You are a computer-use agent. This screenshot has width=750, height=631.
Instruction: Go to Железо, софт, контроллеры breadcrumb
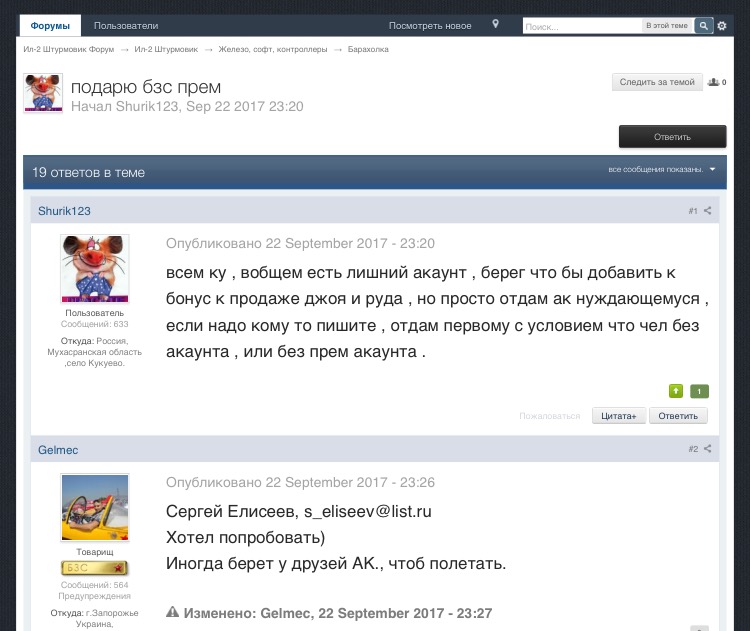(273, 49)
